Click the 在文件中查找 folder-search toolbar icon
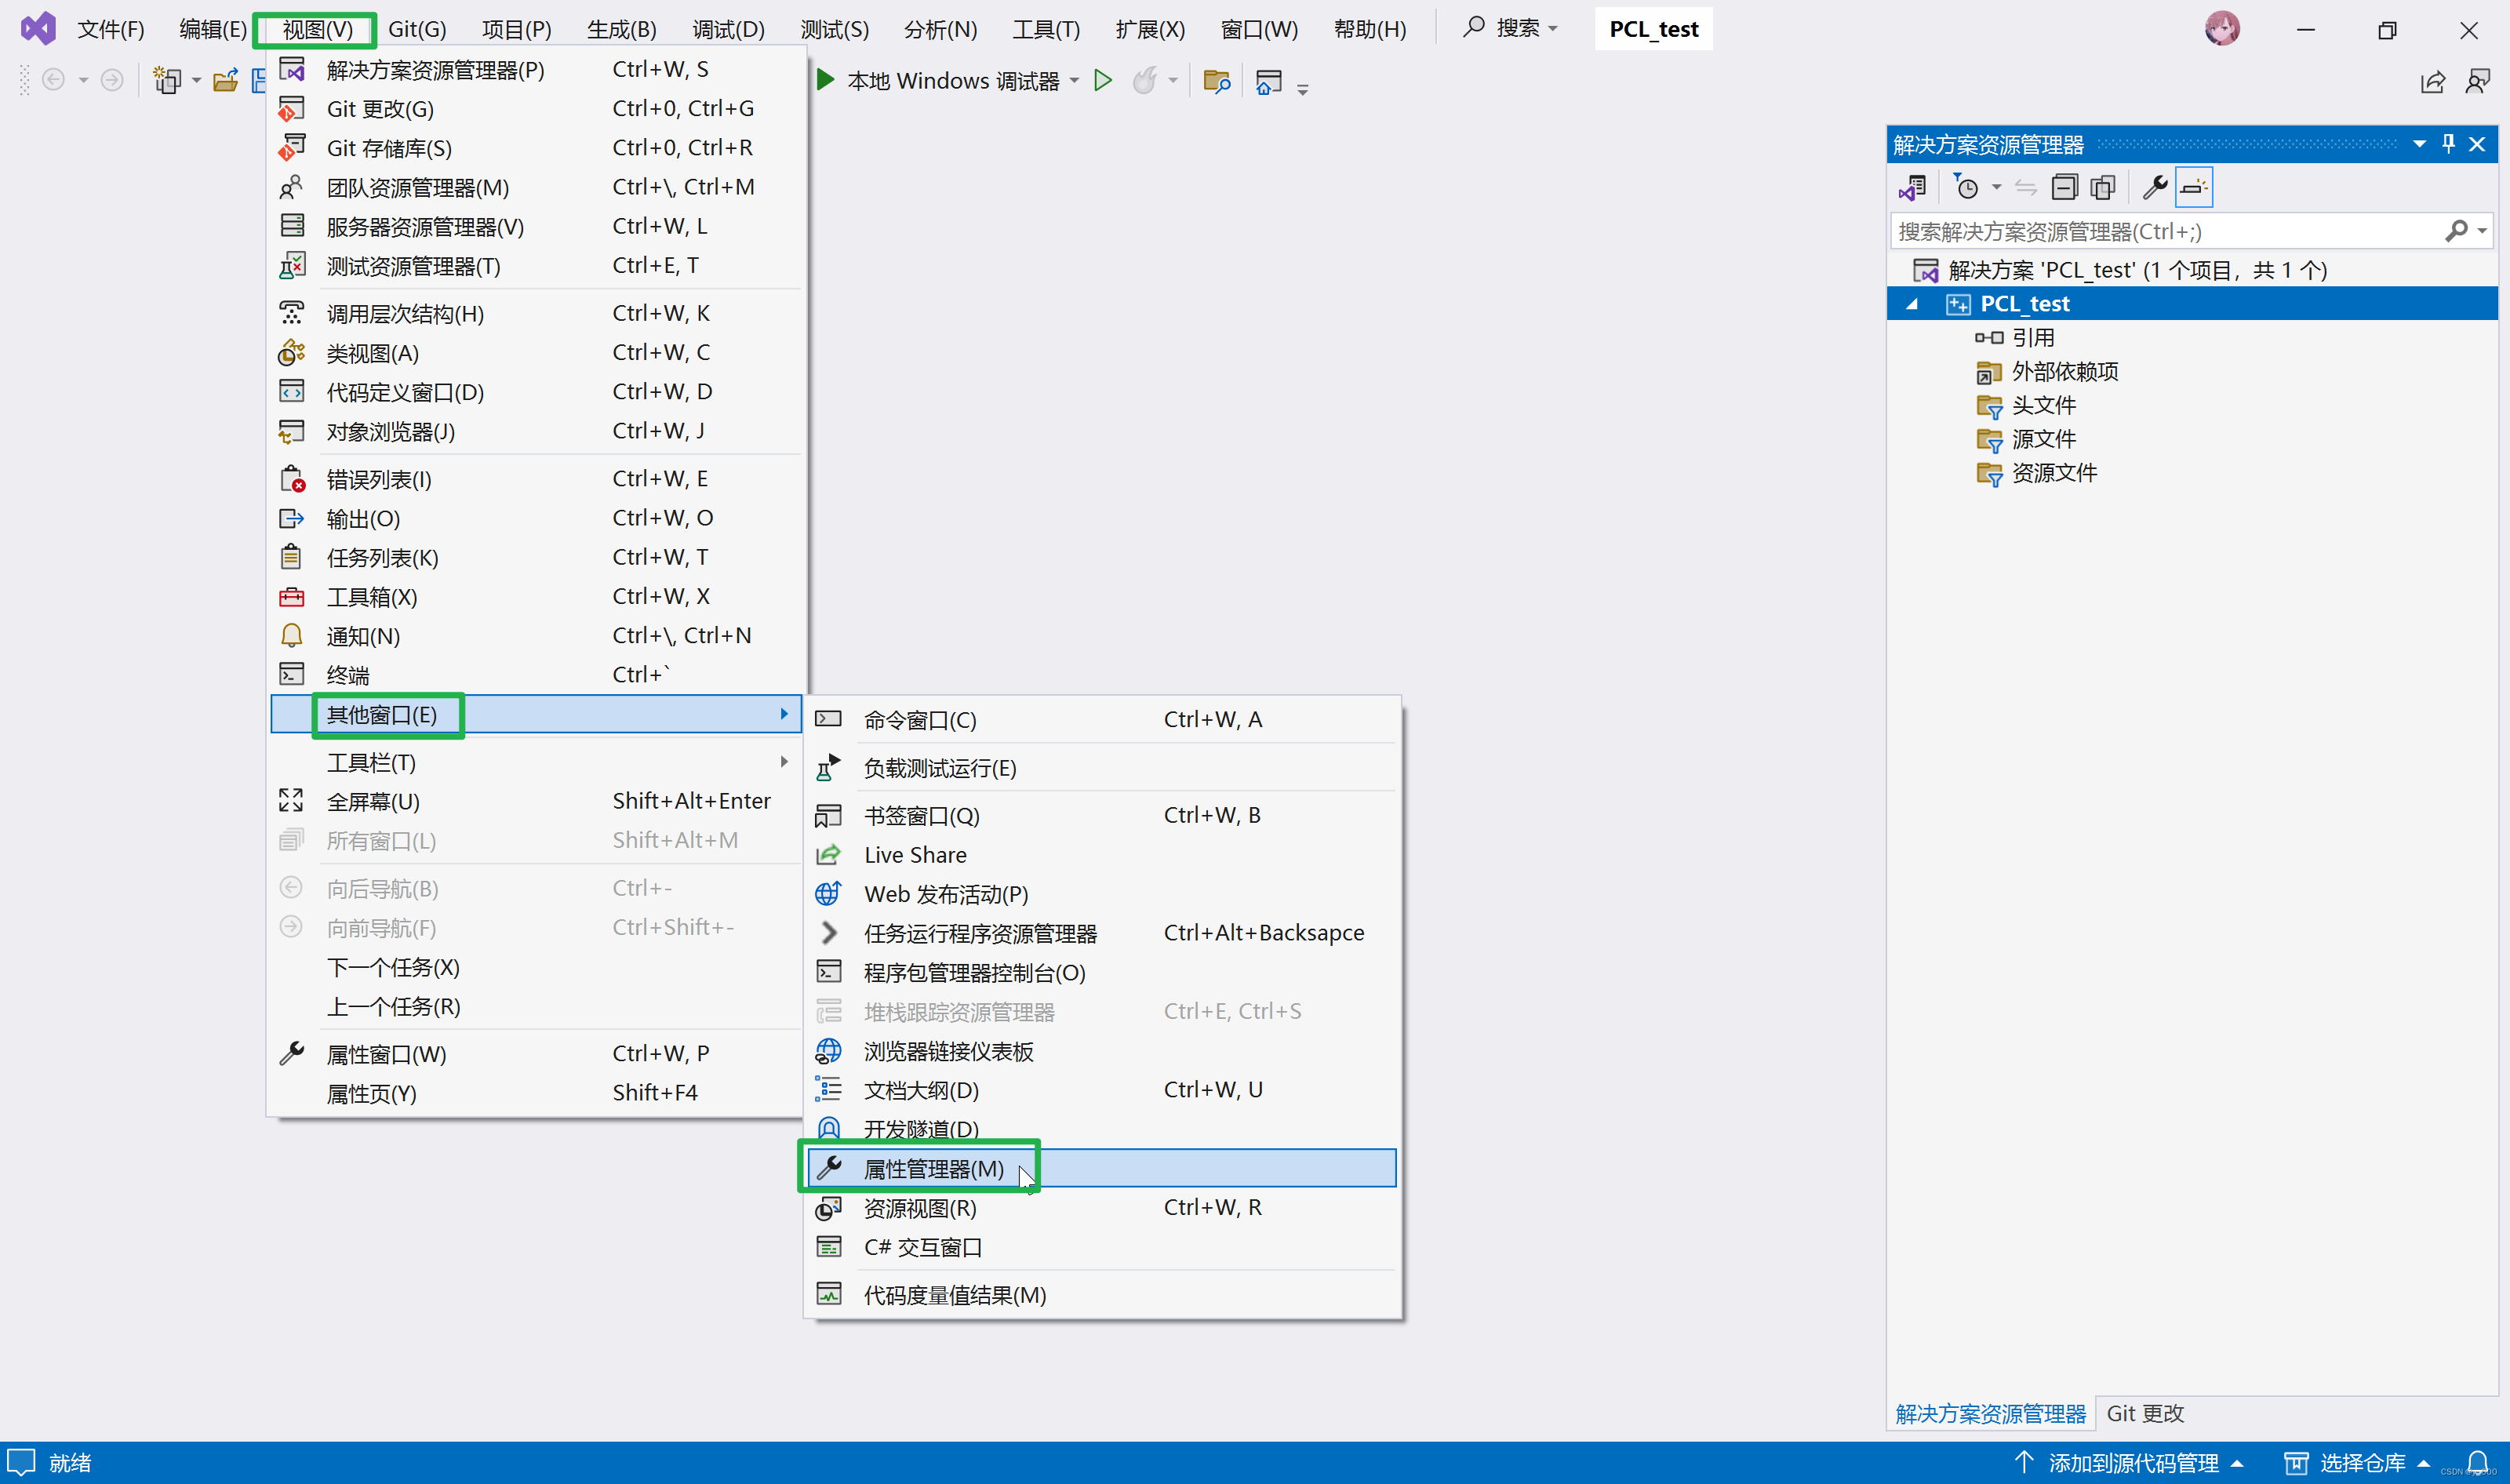Image resolution: width=2510 pixels, height=1484 pixels. tap(1216, 80)
